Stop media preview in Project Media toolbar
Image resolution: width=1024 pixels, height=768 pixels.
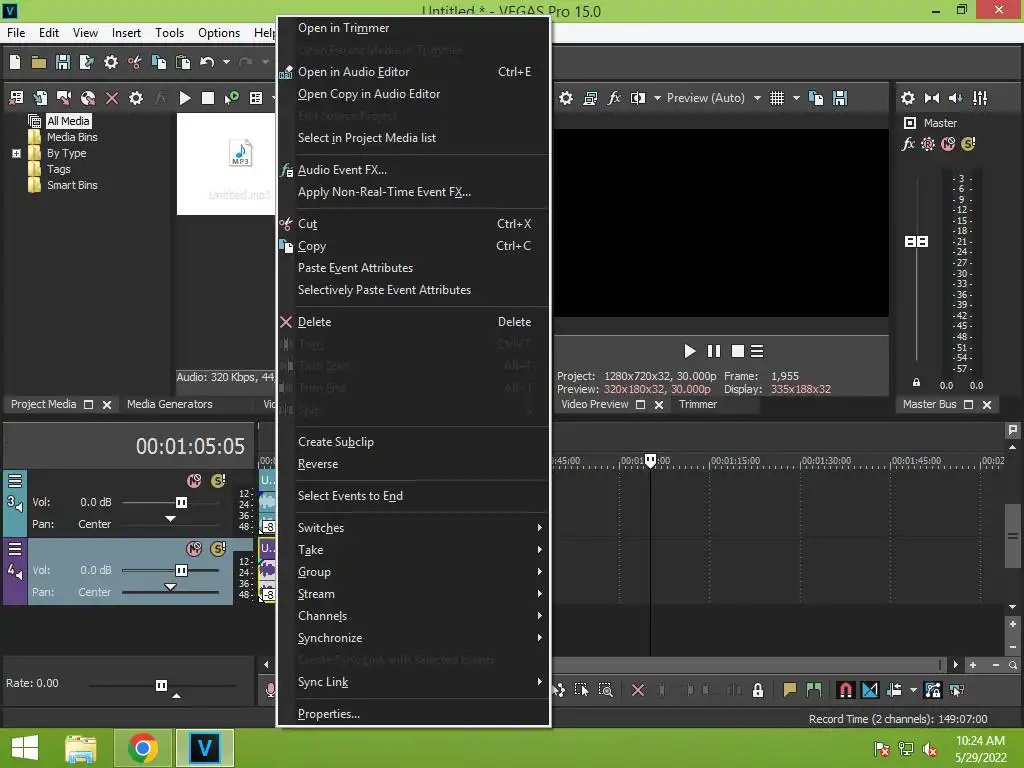[x=208, y=98]
